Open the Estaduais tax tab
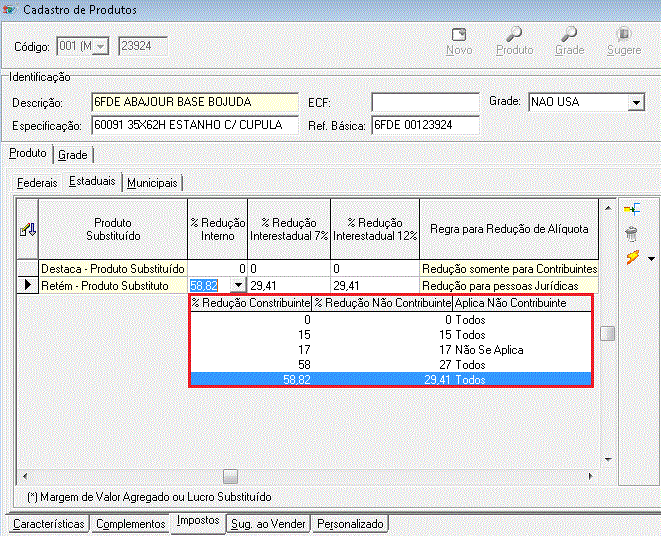The width and height of the screenshot is (661, 536). click(x=92, y=181)
